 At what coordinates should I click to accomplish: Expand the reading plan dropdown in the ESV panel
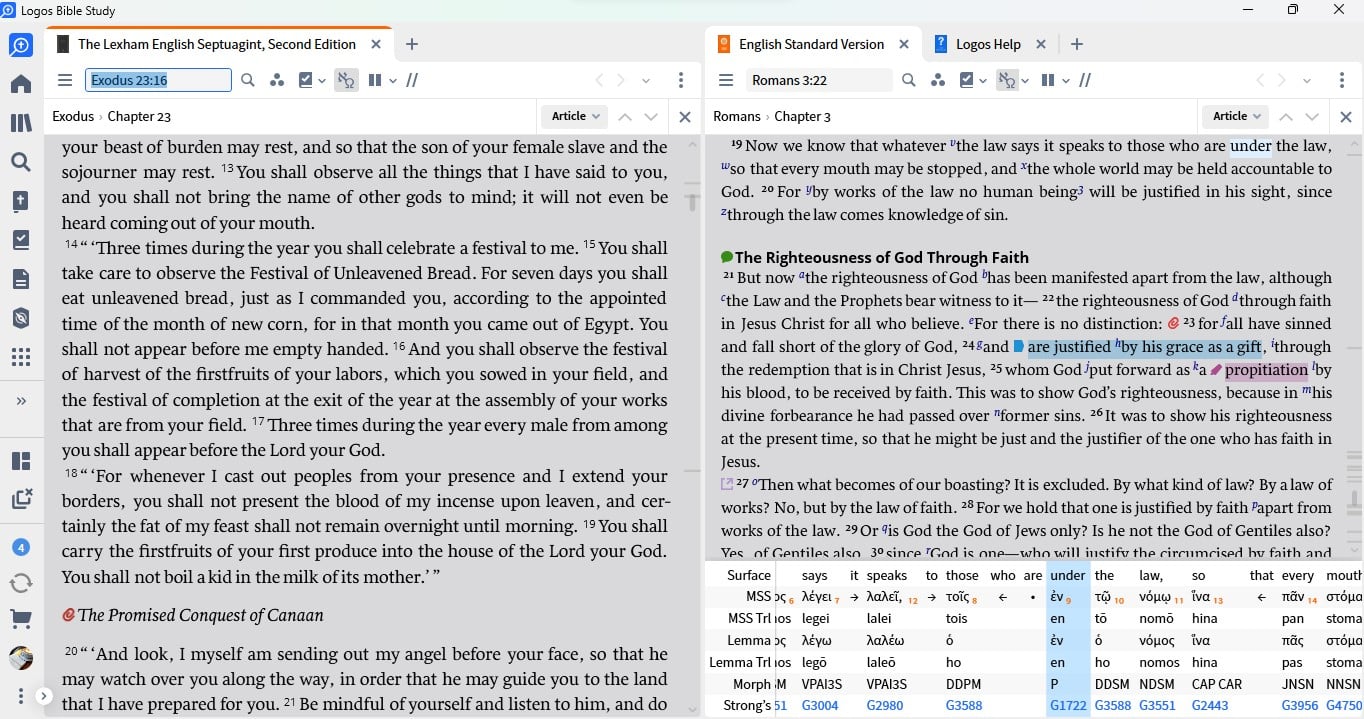pyautogui.click(x=983, y=81)
